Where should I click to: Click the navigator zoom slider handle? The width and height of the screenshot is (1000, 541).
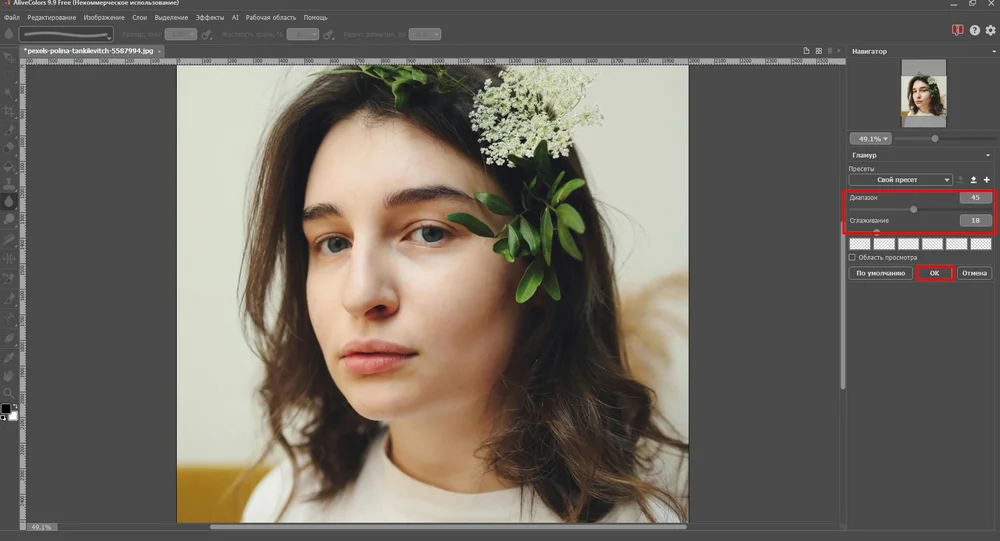[x=935, y=138]
